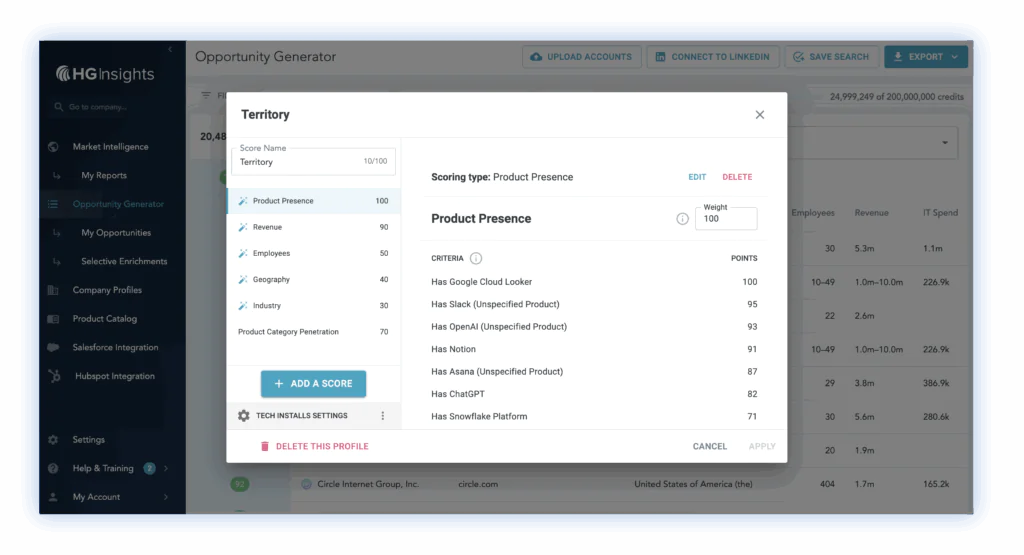Screen dimensions: 1024x555
Task: Click the wand icon beside Geography
Action: click(x=243, y=279)
